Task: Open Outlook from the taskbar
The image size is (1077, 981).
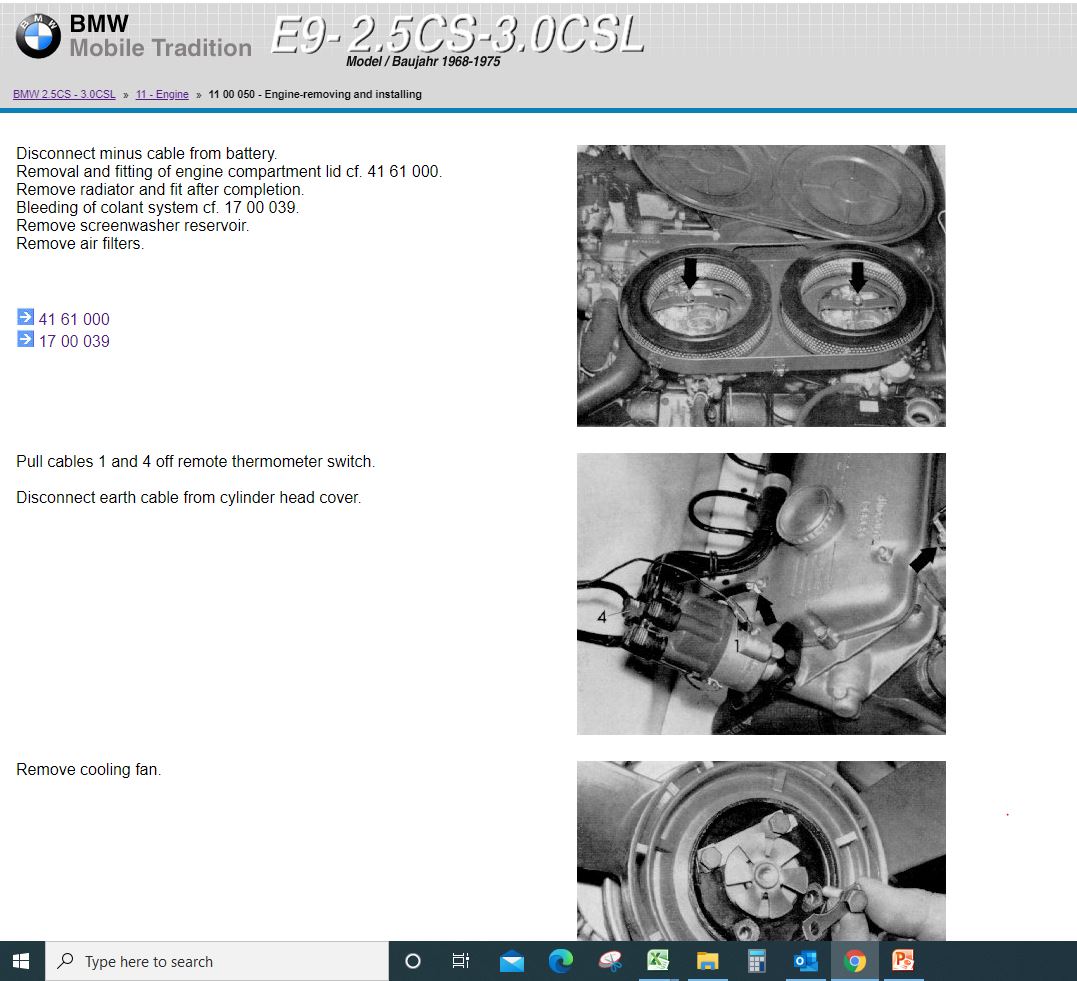Action: tap(805, 961)
